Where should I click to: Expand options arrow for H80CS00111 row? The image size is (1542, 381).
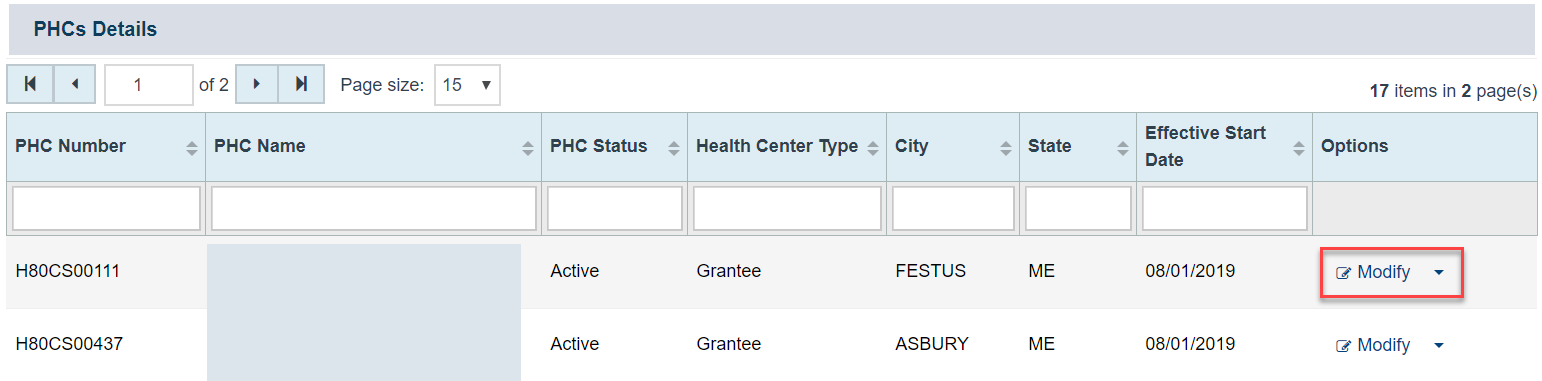tap(1439, 272)
